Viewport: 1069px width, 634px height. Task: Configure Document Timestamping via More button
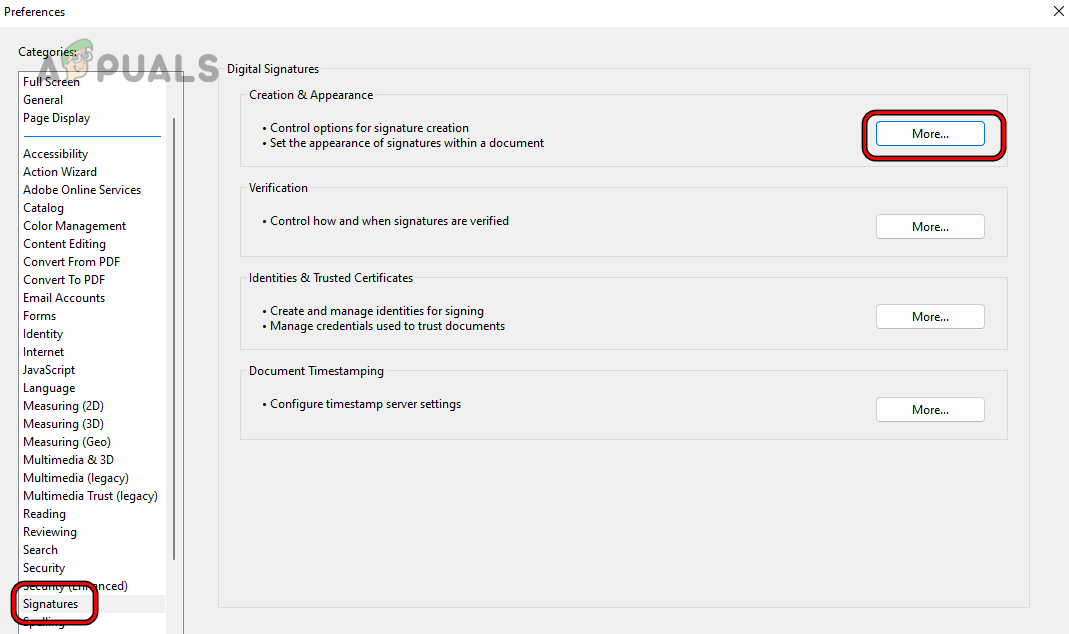[930, 409]
